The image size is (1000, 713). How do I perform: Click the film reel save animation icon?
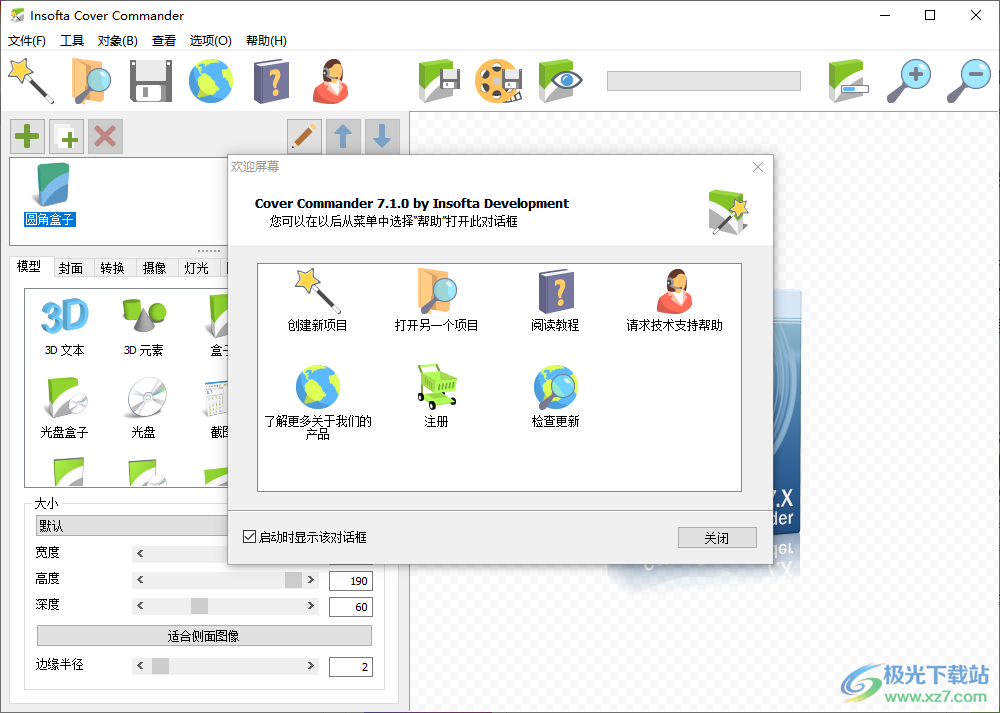[499, 81]
